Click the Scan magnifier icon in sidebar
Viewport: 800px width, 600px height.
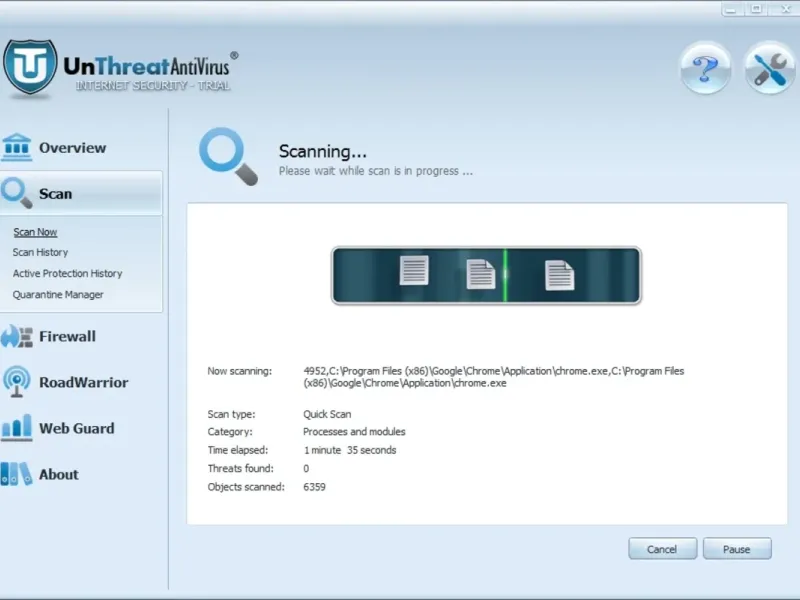point(16,193)
